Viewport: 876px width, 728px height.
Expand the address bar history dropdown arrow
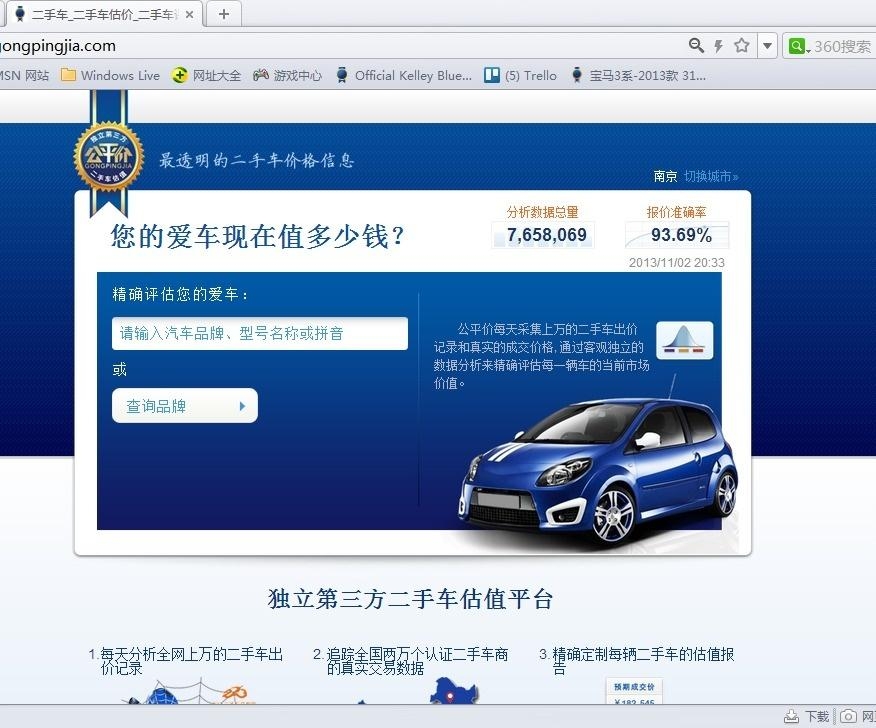[767, 46]
